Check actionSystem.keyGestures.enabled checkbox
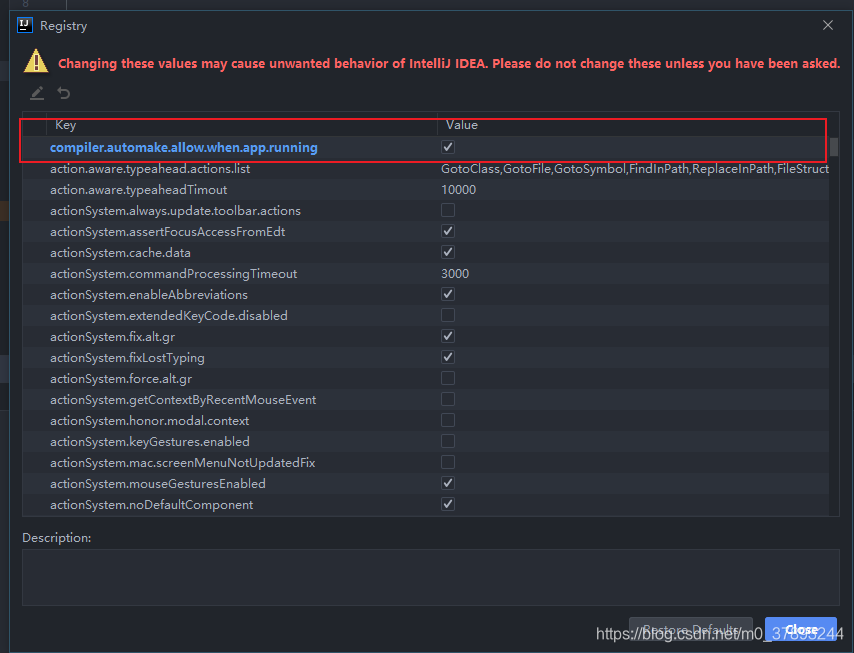 coord(448,441)
